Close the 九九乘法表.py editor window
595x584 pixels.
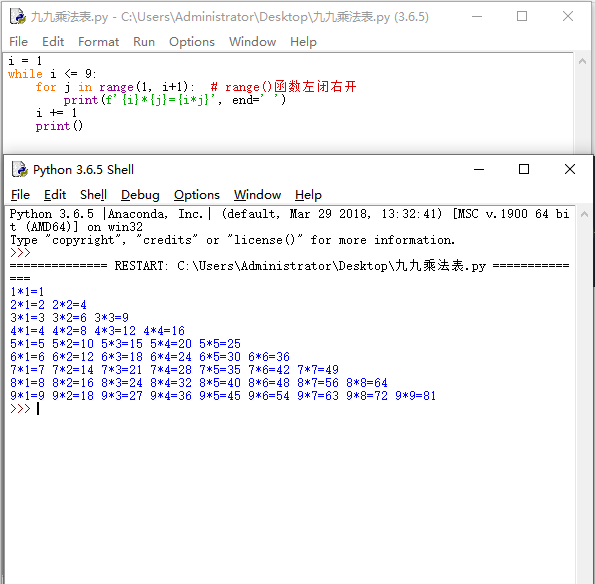point(568,16)
